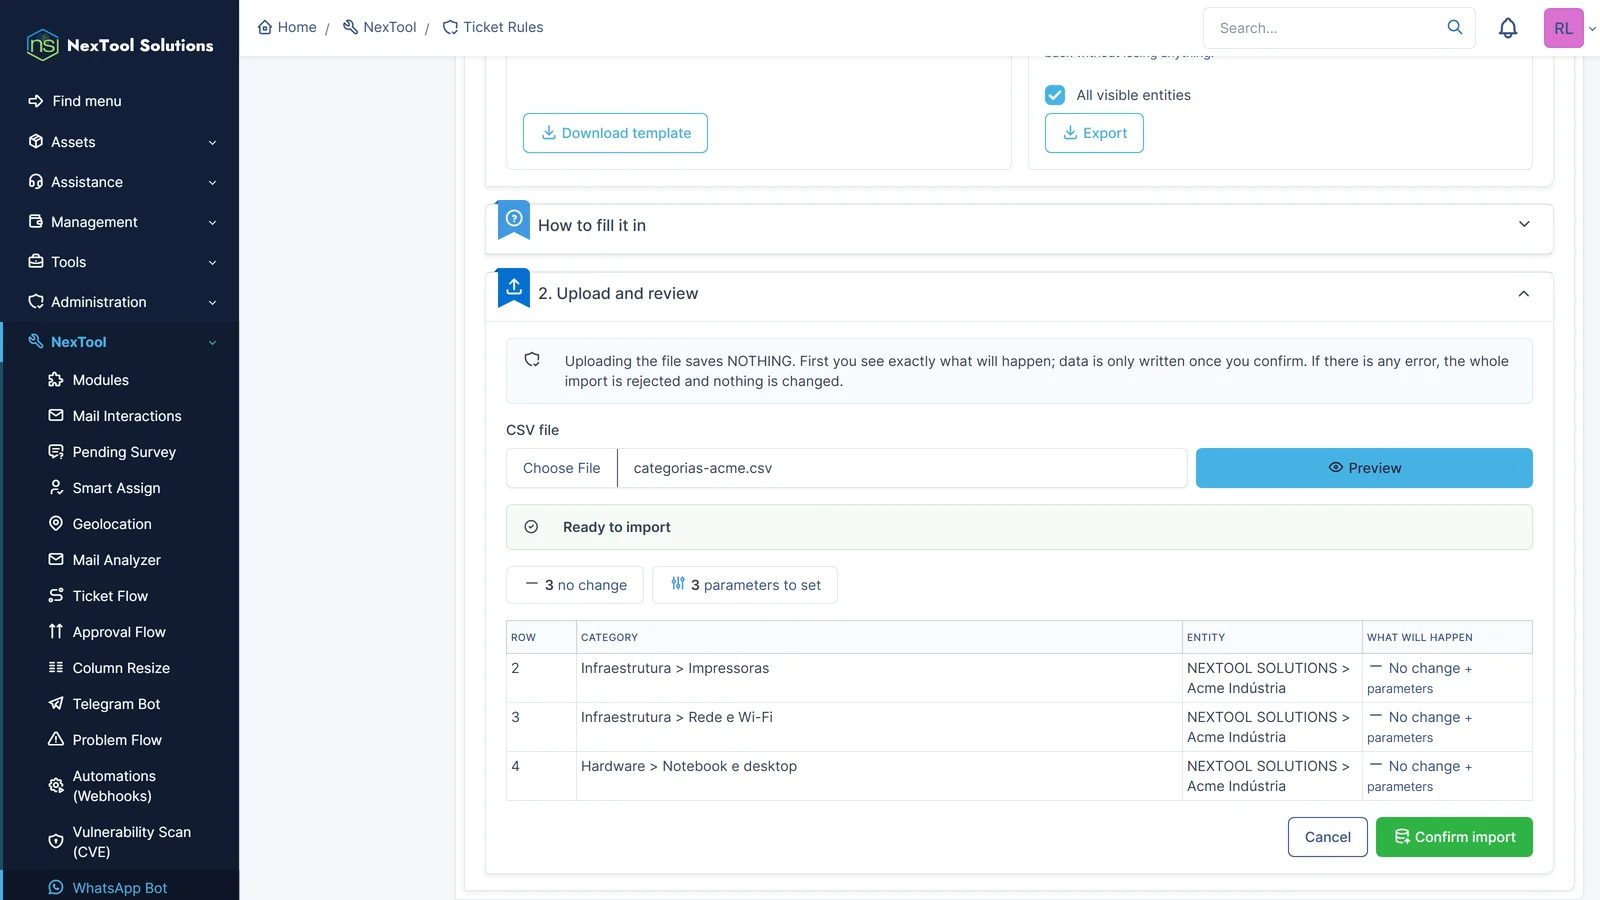Open the notifications bell
Screen dimensions: 1600x900
1508,28
